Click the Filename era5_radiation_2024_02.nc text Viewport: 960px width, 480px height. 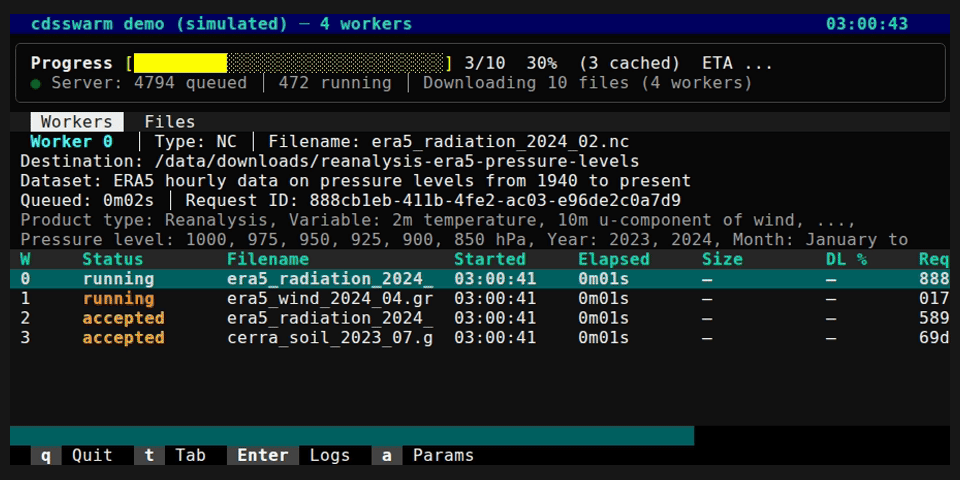pyautogui.click(x=449, y=142)
